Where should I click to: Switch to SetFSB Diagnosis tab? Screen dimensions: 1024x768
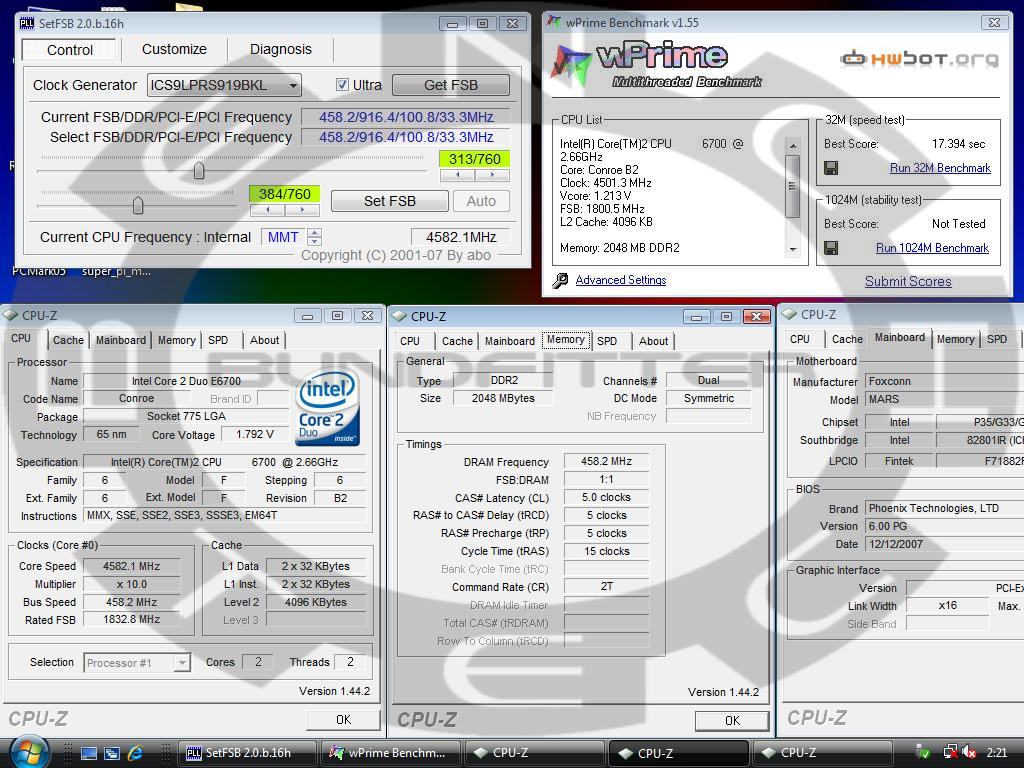click(281, 49)
